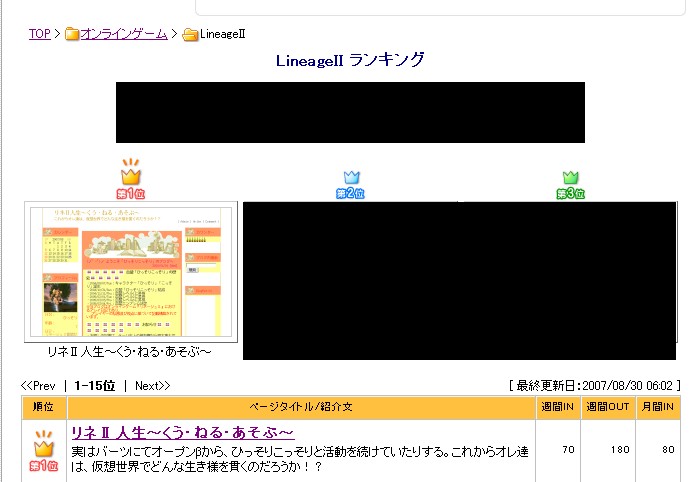Viewport: 700px width, 482px height.
Task: Click the caption リネⅡ人生 under the thumbnail
Action: coord(129,352)
